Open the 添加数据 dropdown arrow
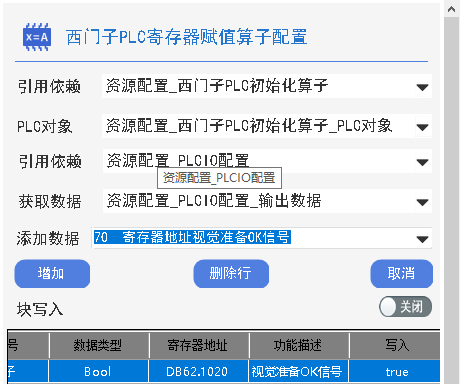460x384 pixels. click(x=423, y=239)
